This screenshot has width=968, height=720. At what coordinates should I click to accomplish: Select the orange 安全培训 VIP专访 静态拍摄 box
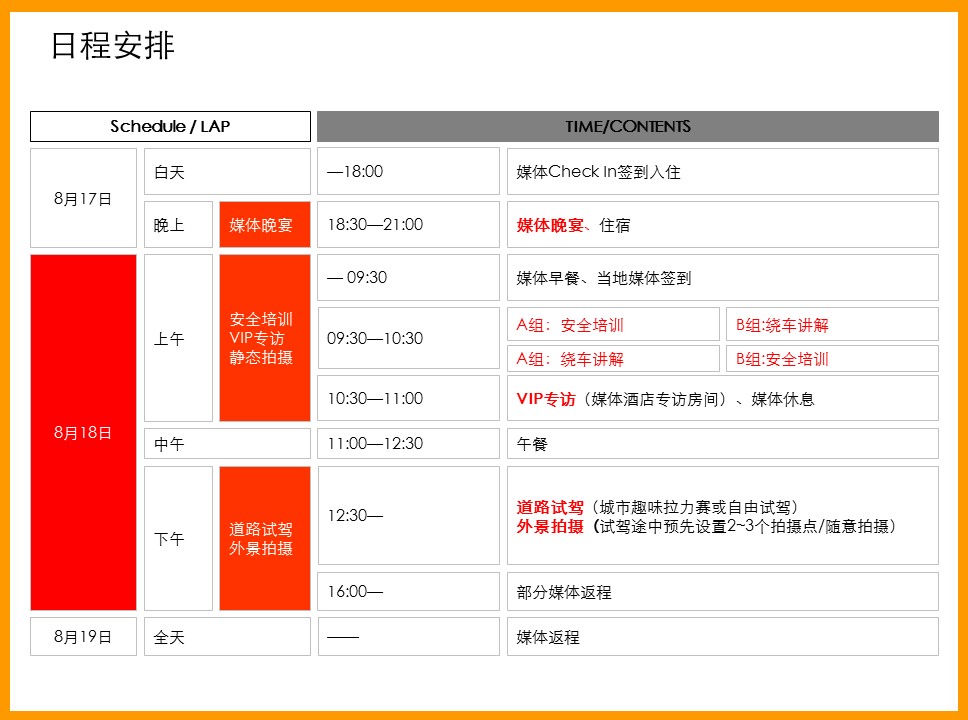tap(264, 338)
